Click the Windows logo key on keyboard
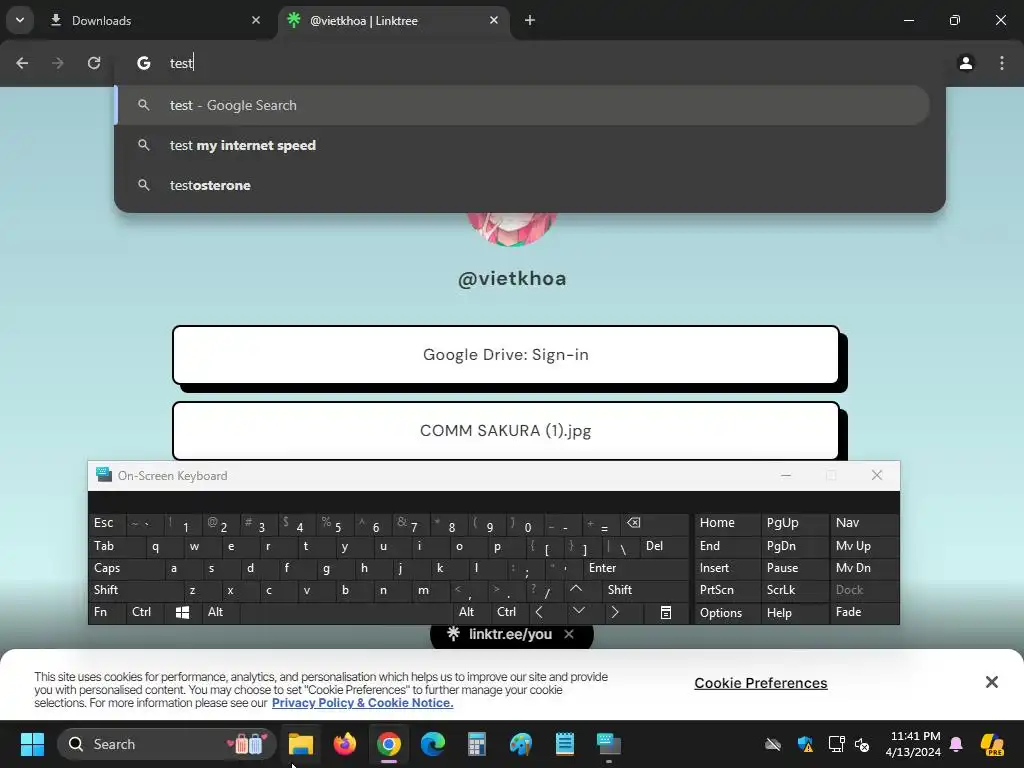The width and height of the screenshot is (1024, 768). point(183,613)
